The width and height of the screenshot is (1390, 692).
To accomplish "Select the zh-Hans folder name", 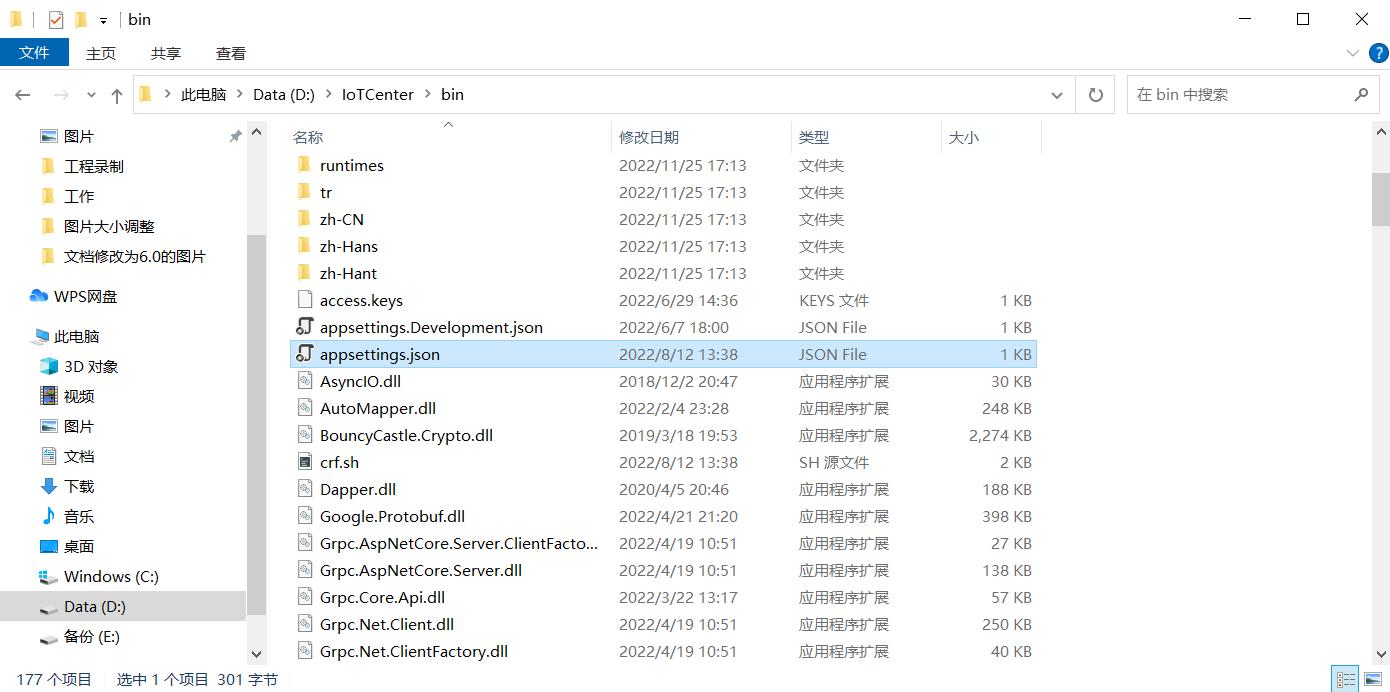I will [x=349, y=246].
